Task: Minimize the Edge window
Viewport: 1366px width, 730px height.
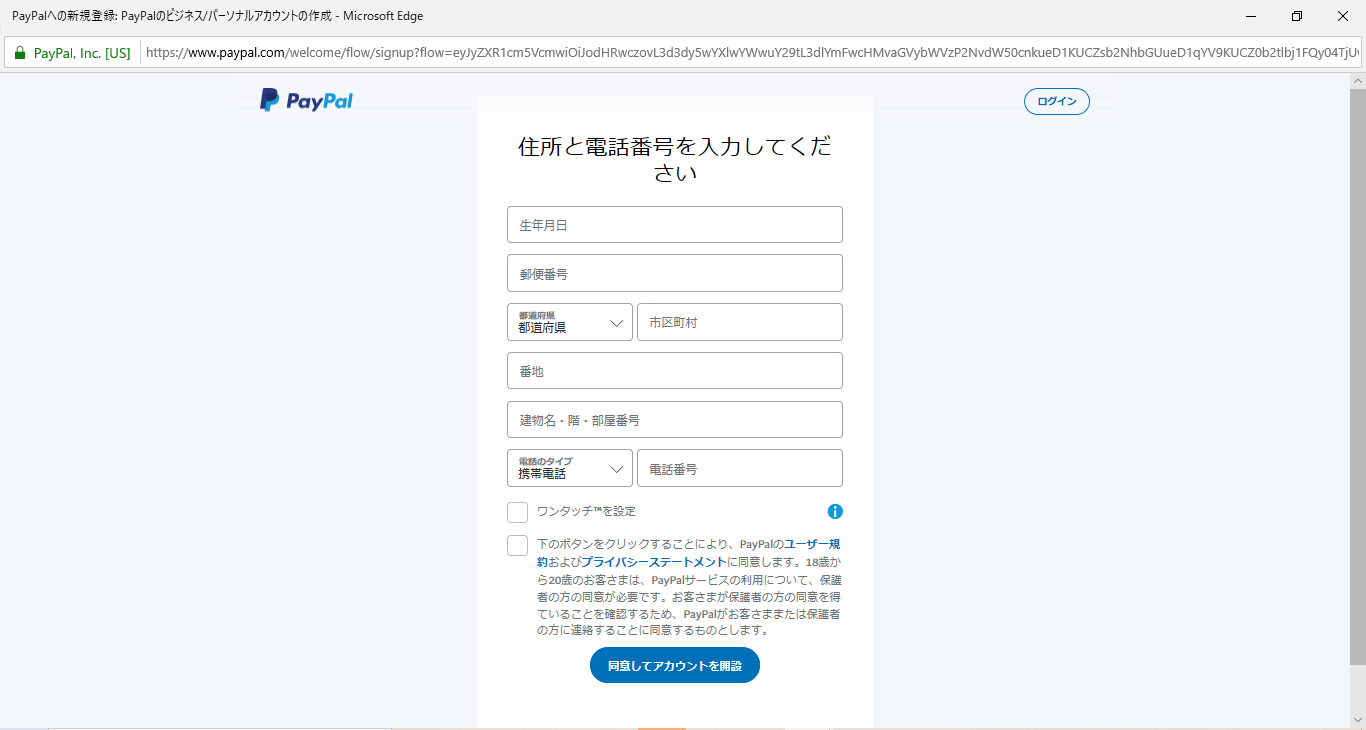Action: coord(1251,16)
